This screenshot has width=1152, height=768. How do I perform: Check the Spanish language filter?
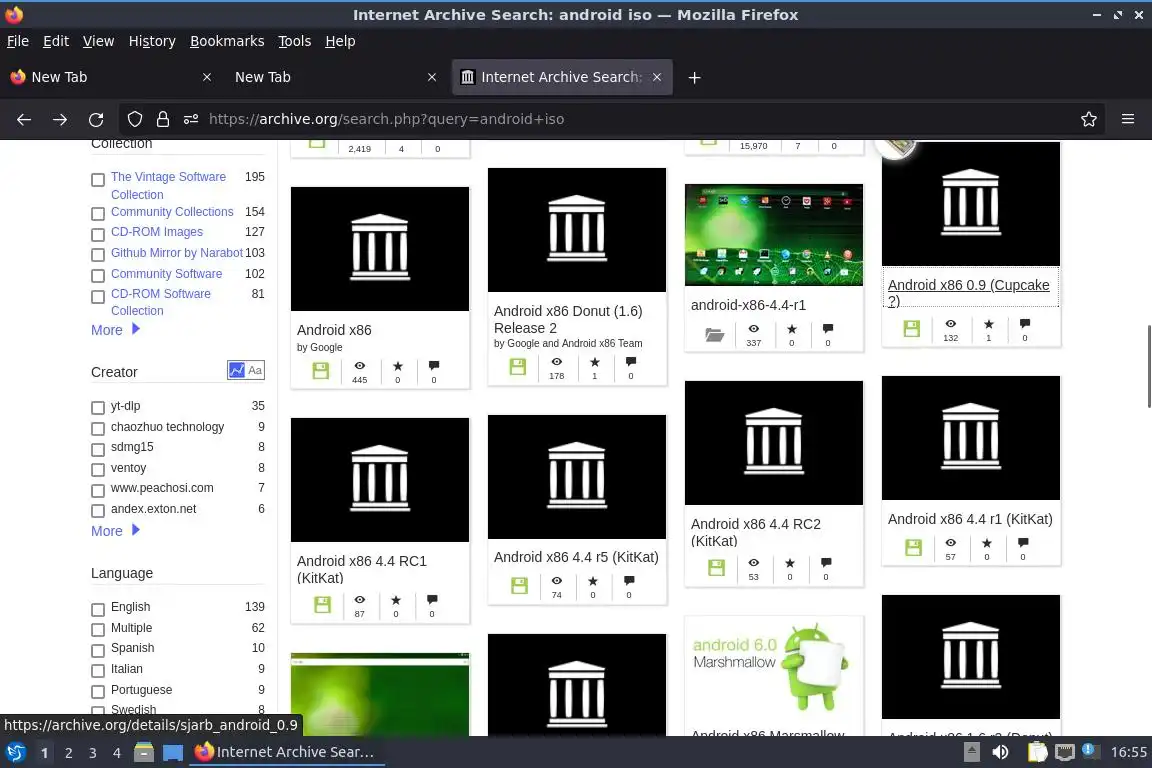98,651
